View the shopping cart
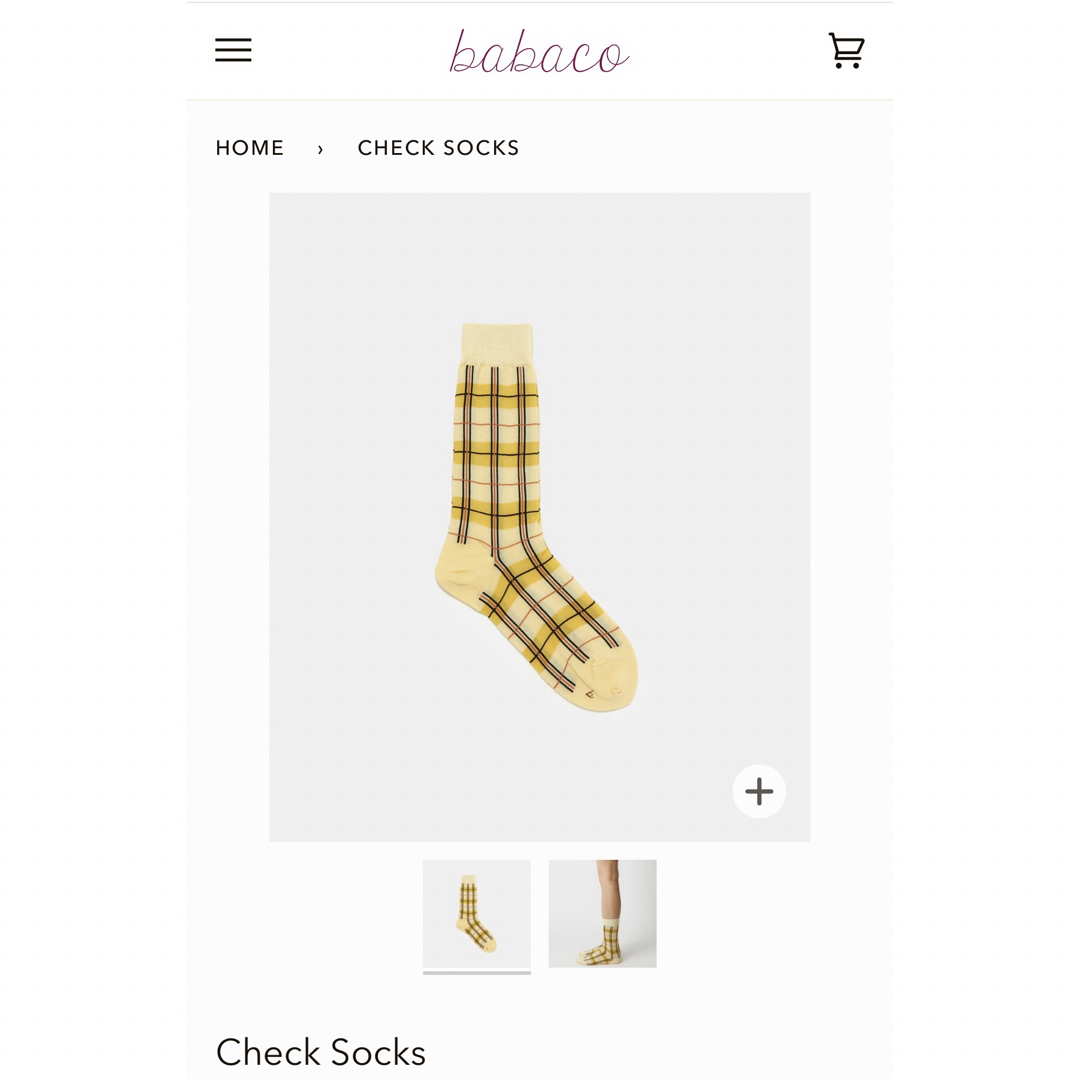Image resolution: width=1080 pixels, height=1080 pixels. coord(846,50)
